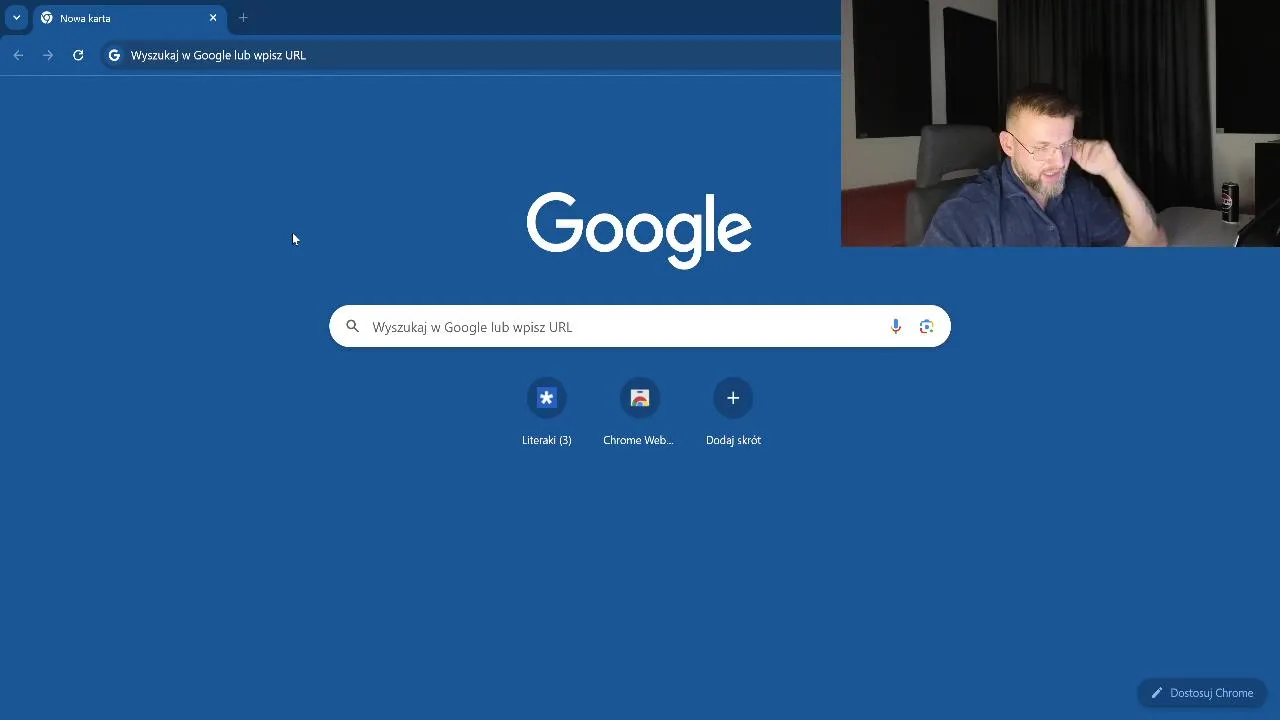Click the Google icon in address bar
Viewport: 1280px width, 720px height.
click(x=114, y=55)
